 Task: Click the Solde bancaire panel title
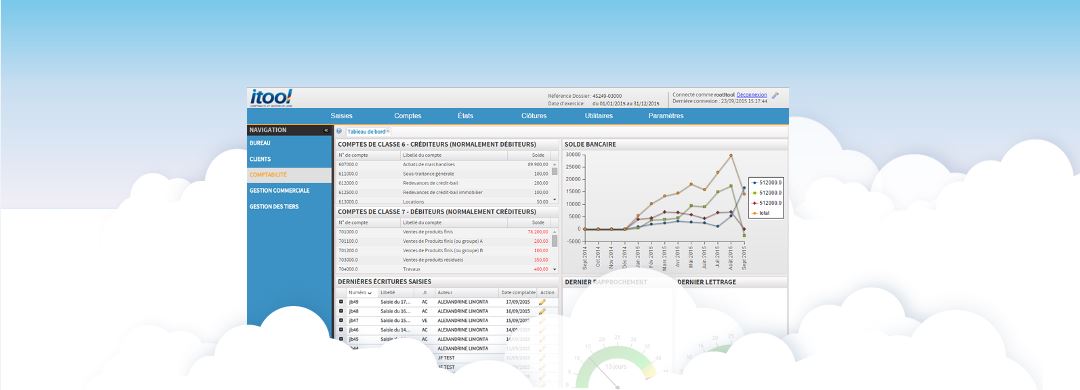pos(590,145)
